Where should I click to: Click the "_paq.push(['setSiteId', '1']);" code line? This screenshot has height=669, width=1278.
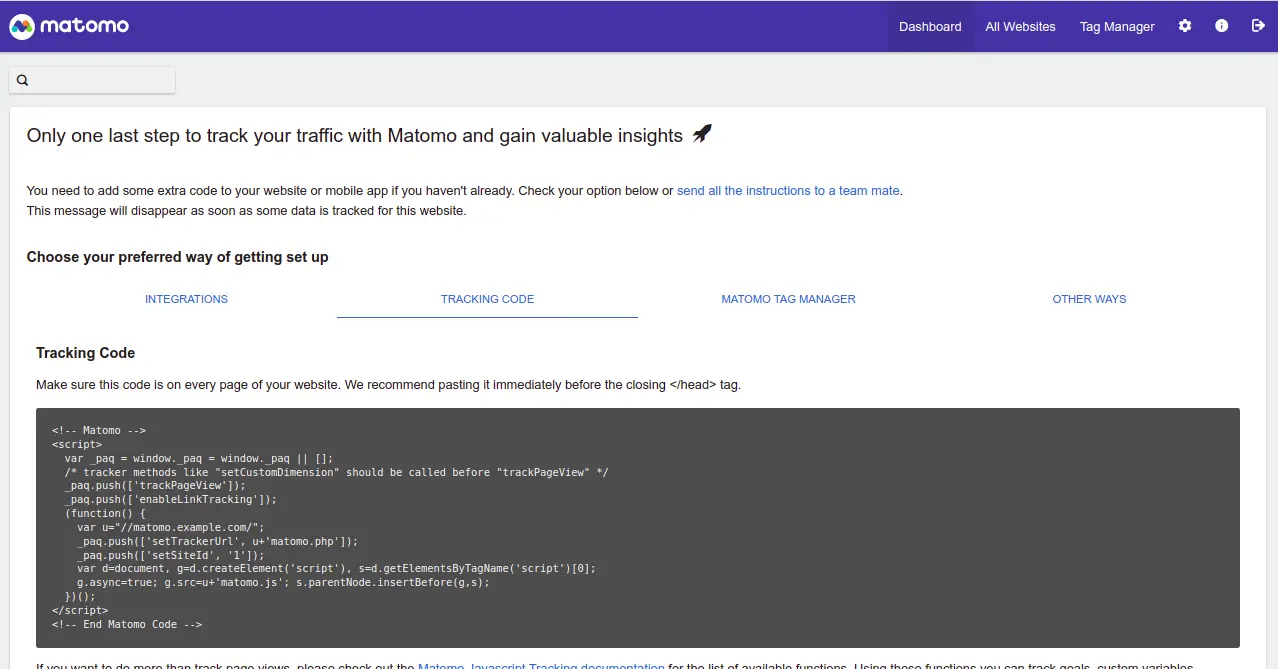(170, 555)
